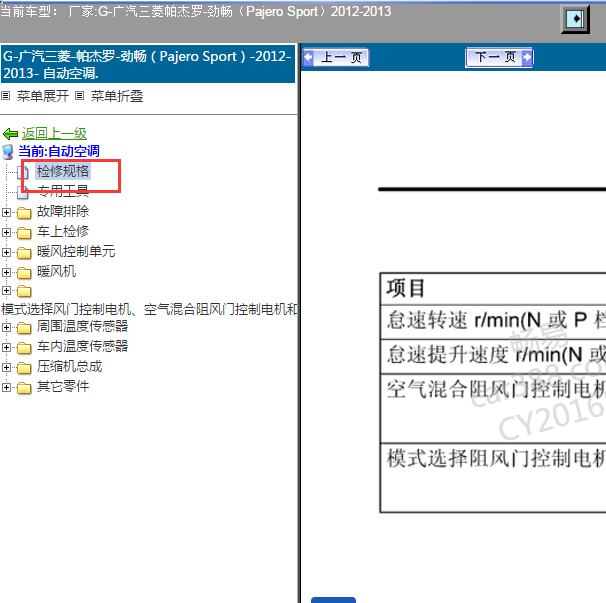Viewport: 606px width, 603px height.
Task: Open the 车内温度传感器 tree label
Action: (x=82, y=346)
